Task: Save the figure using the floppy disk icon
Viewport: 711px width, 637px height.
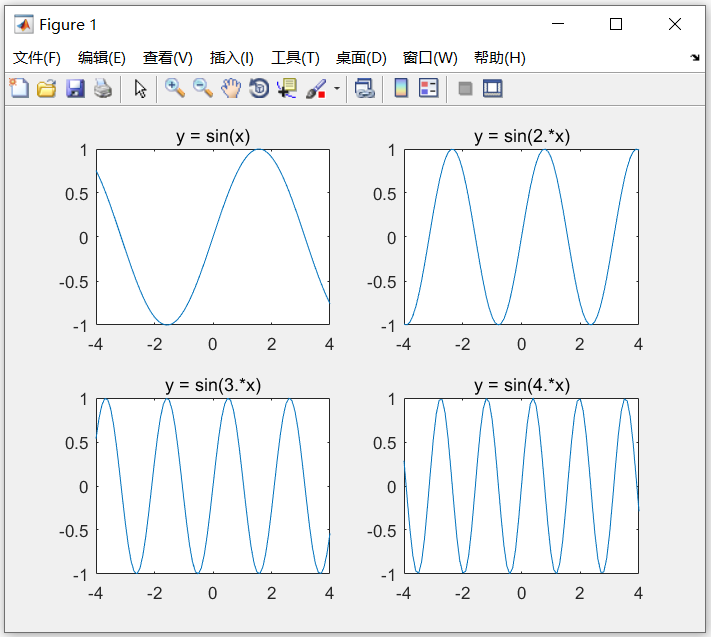Action: click(x=75, y=88)
